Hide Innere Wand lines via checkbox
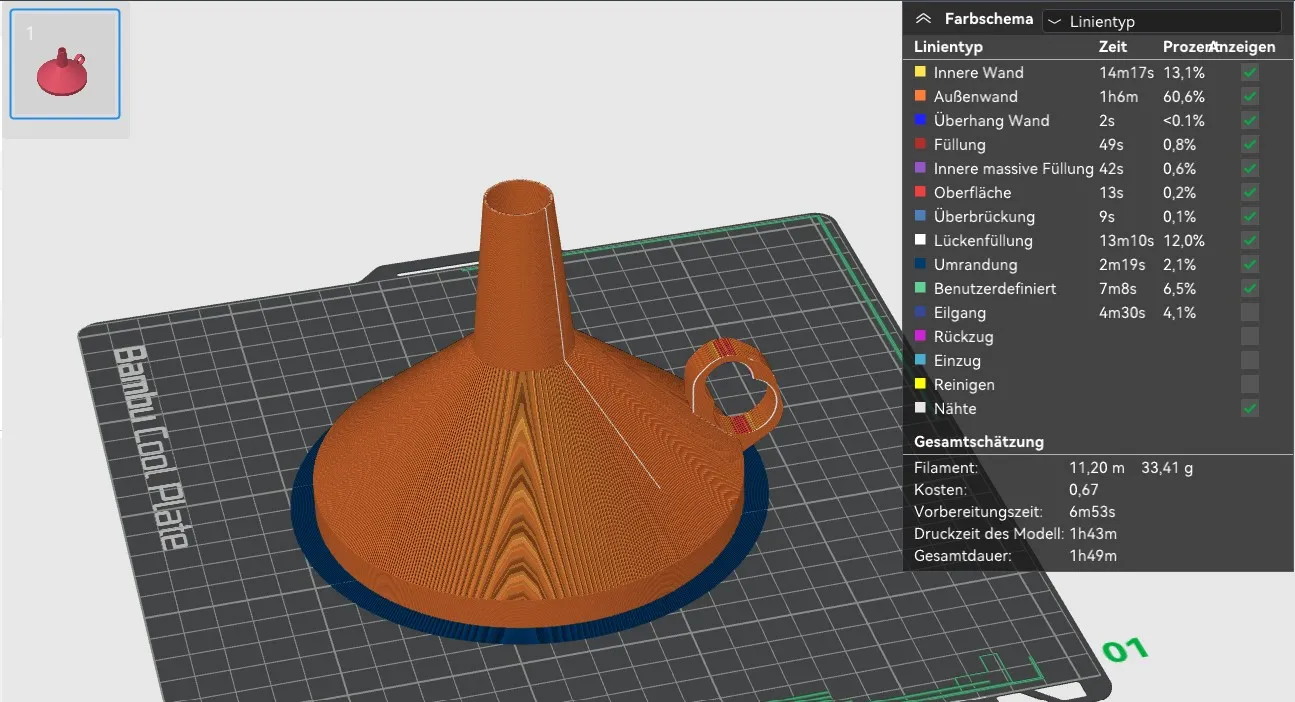This screenshot has height=702, width=1295. (1250, 73)
